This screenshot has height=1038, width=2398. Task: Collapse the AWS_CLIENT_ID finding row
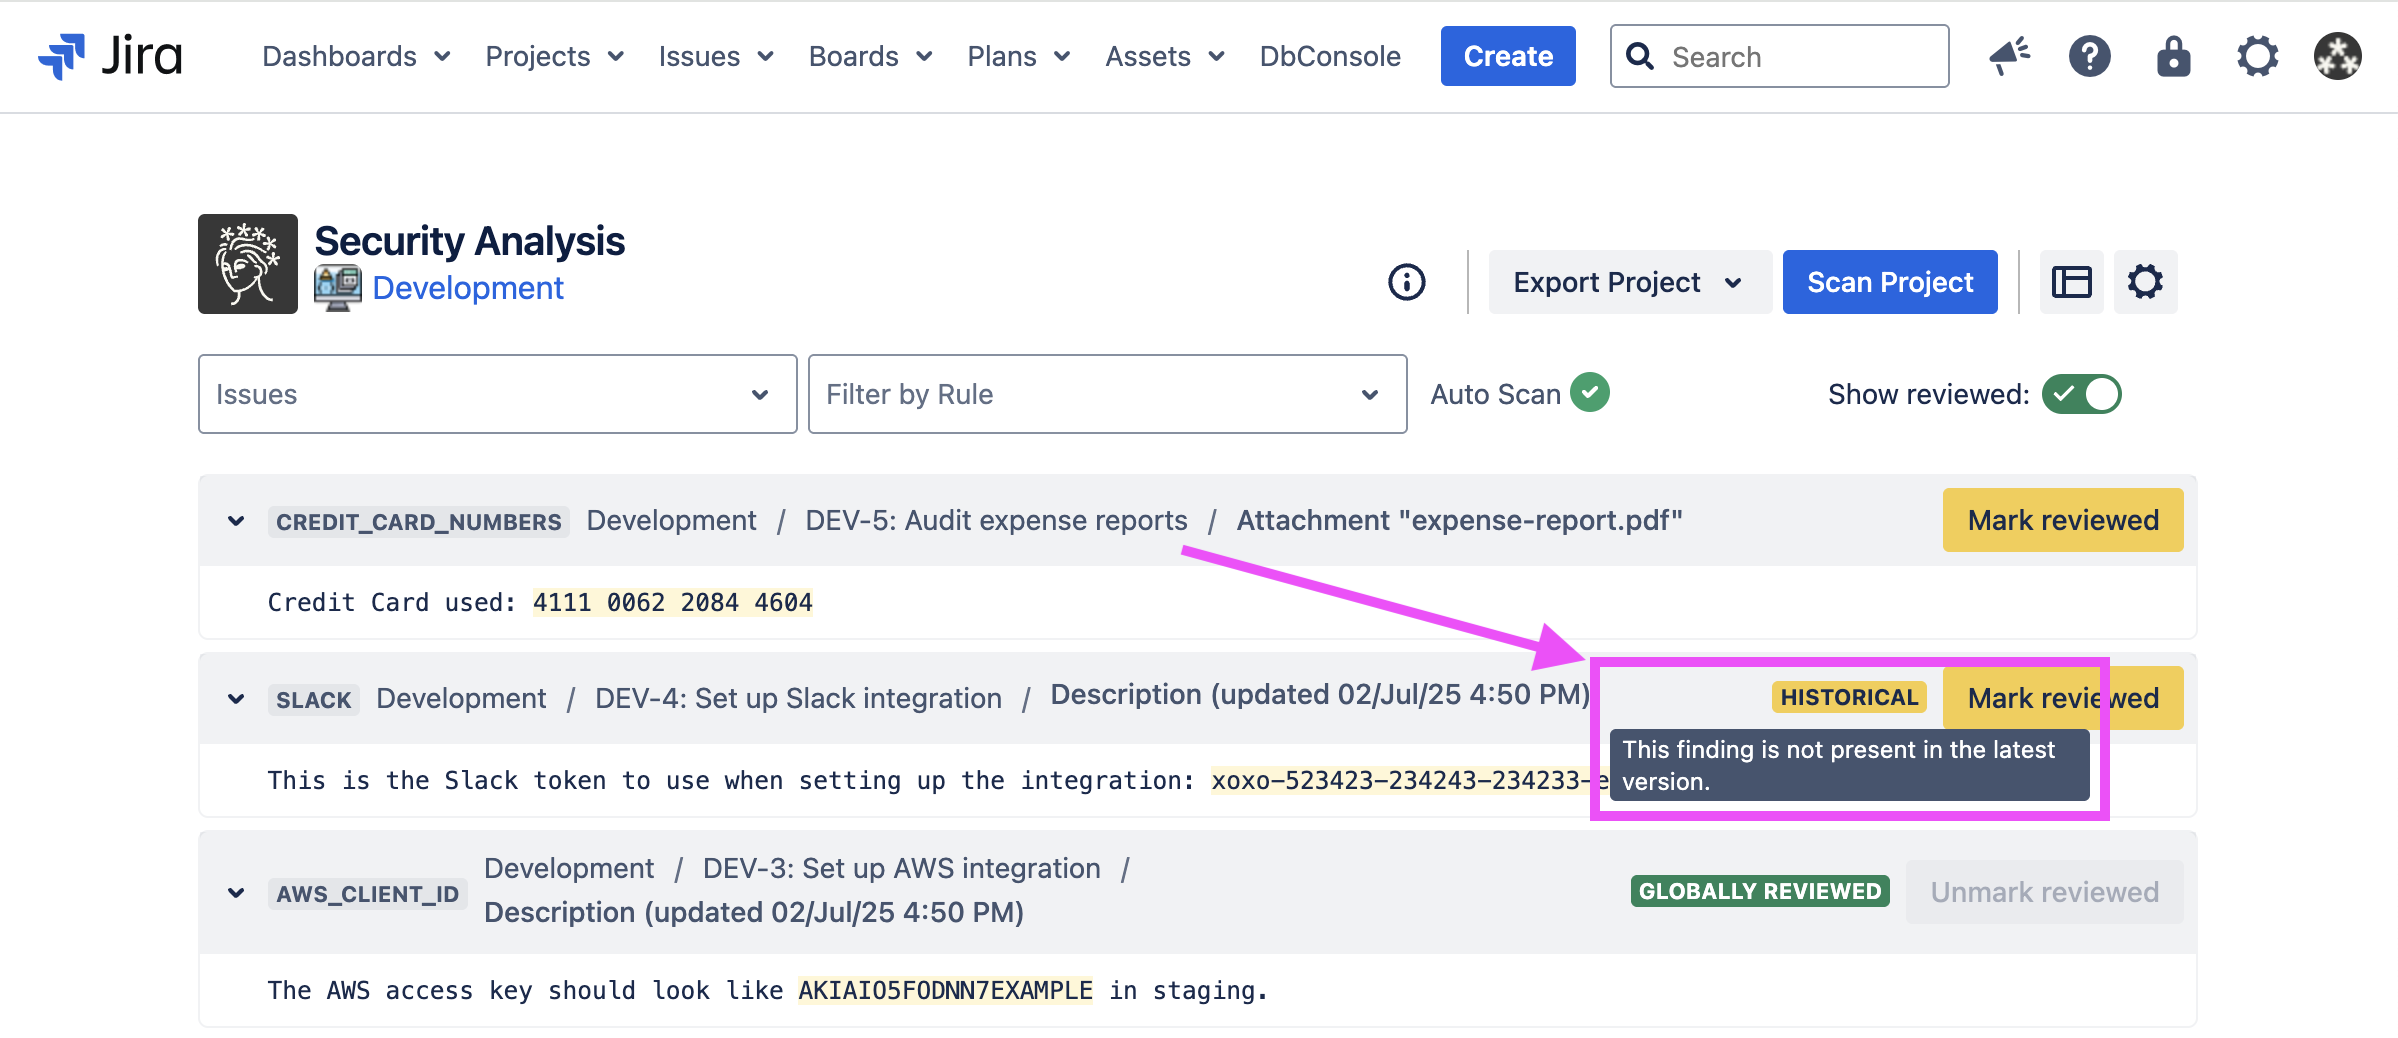pyautogui.click(x=236, y=893)
